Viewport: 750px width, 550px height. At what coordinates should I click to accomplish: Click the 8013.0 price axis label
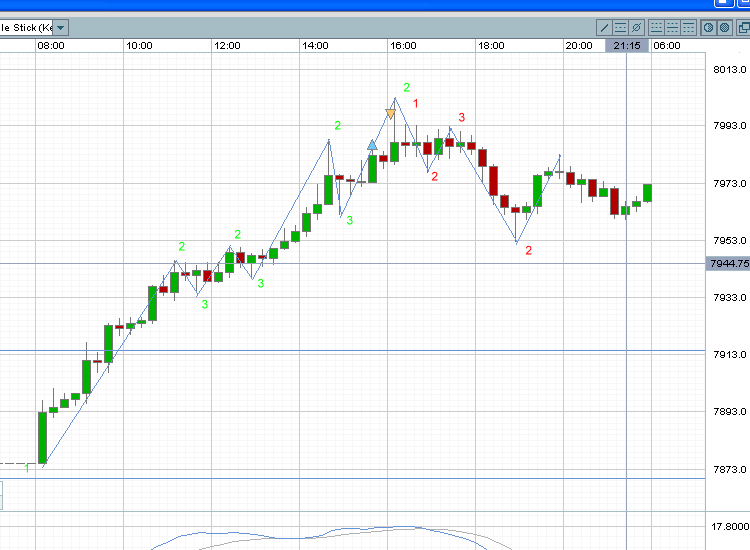[x=729, y=69]
